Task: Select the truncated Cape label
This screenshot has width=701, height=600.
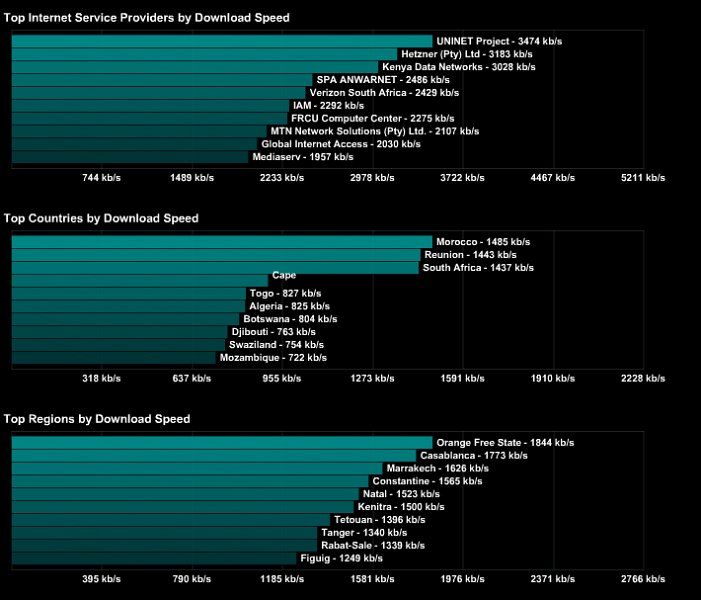Action: (284, 275)
